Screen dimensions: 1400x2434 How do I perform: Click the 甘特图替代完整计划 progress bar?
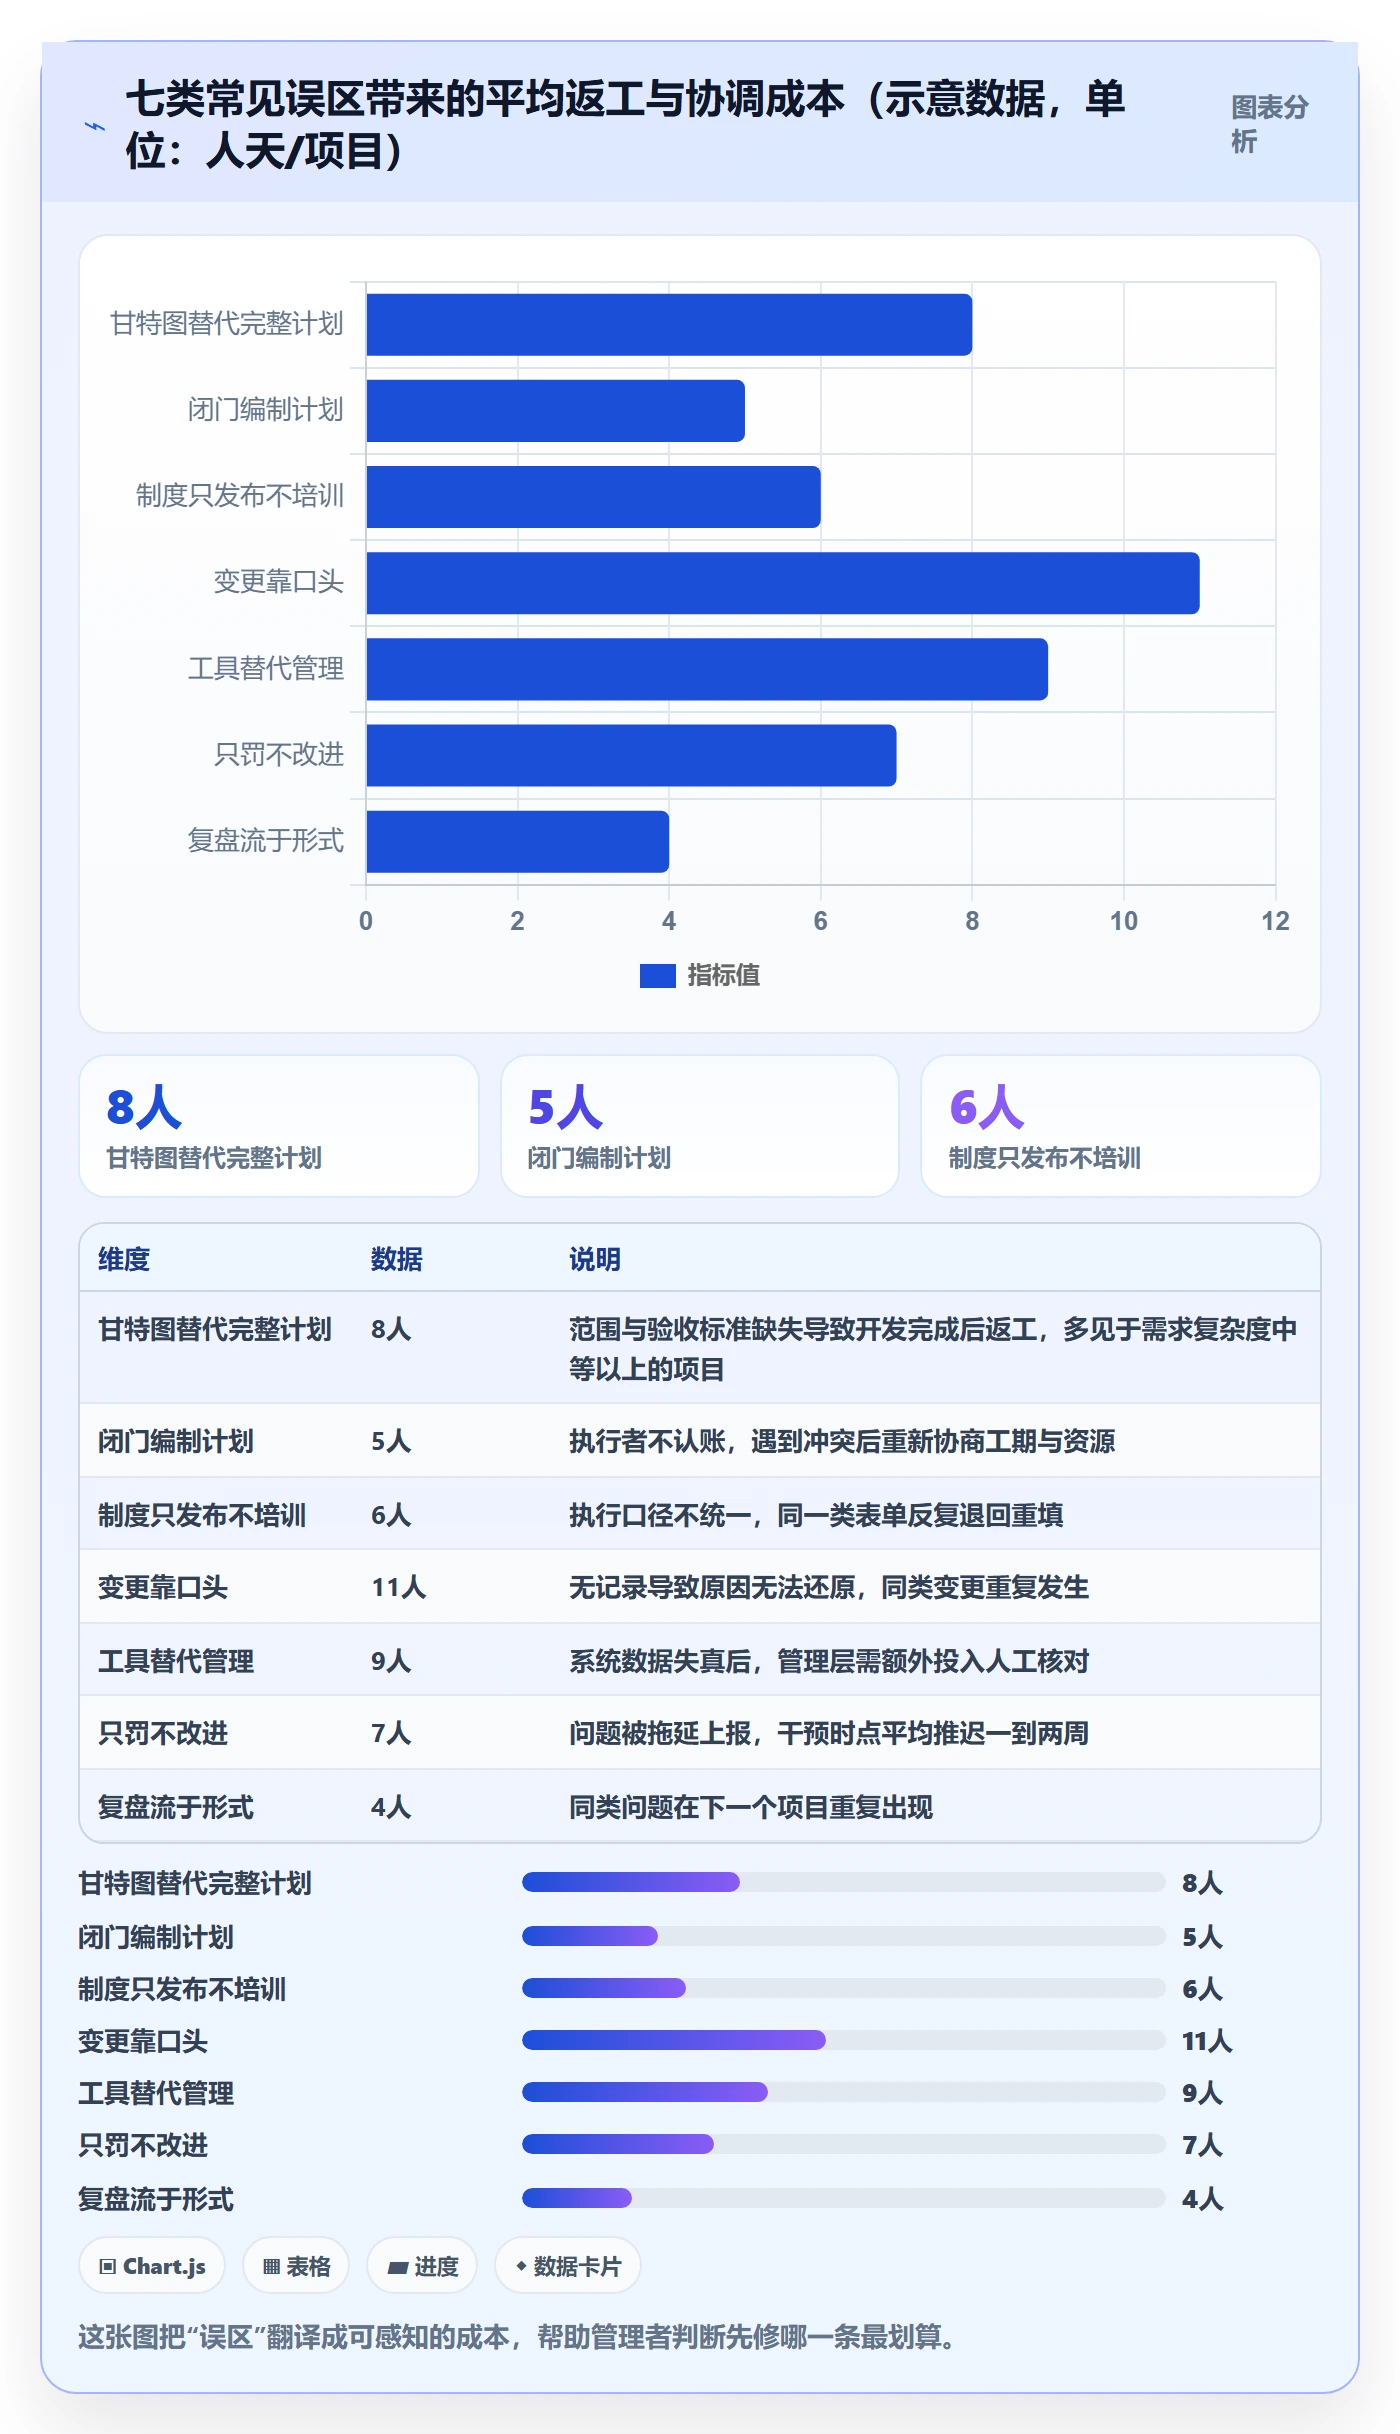[x=844, y=1882]
